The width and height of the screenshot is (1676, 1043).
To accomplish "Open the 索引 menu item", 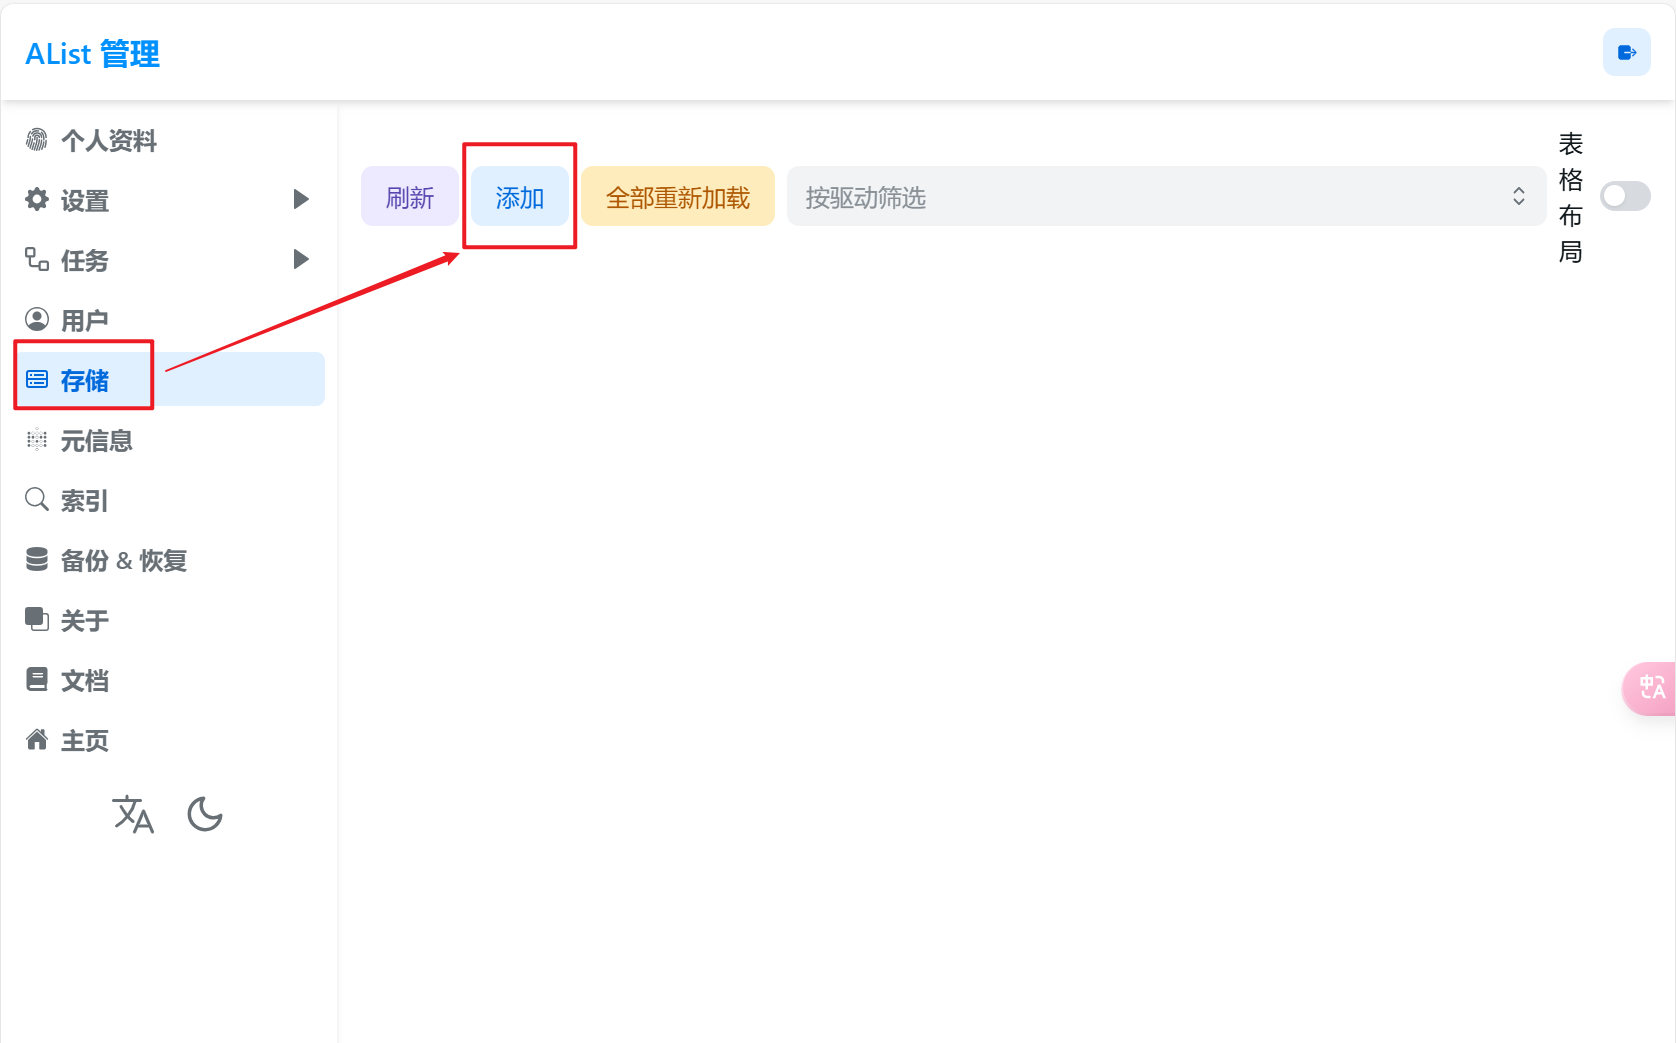I will pyautogui.click(x=170, y=500).
